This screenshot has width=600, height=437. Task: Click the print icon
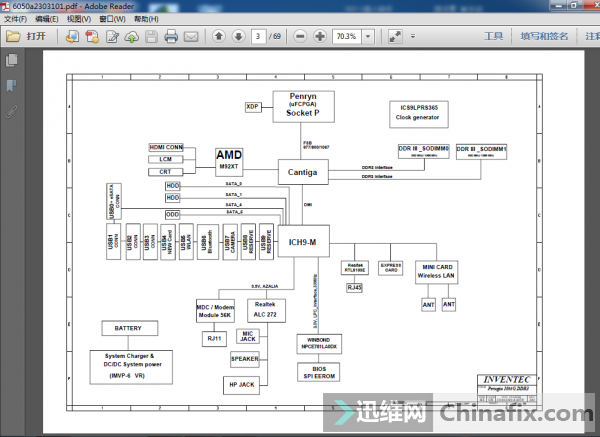[171, 36]
